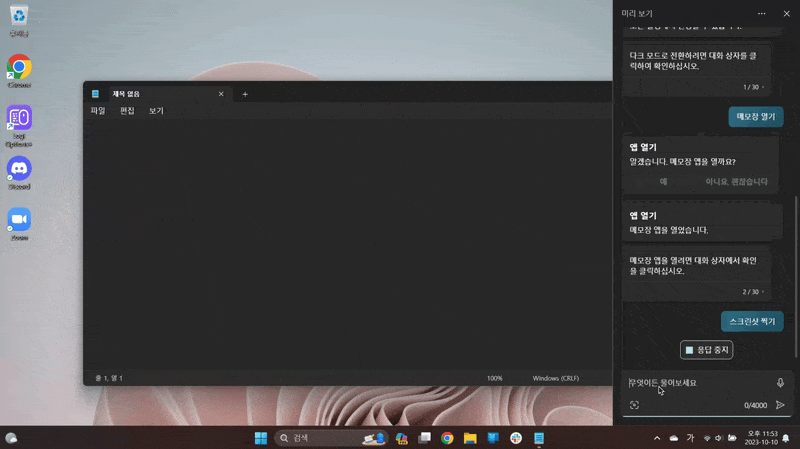
Task: Open the 보기 menu in Notepad
Action: (x=156, y=111)
